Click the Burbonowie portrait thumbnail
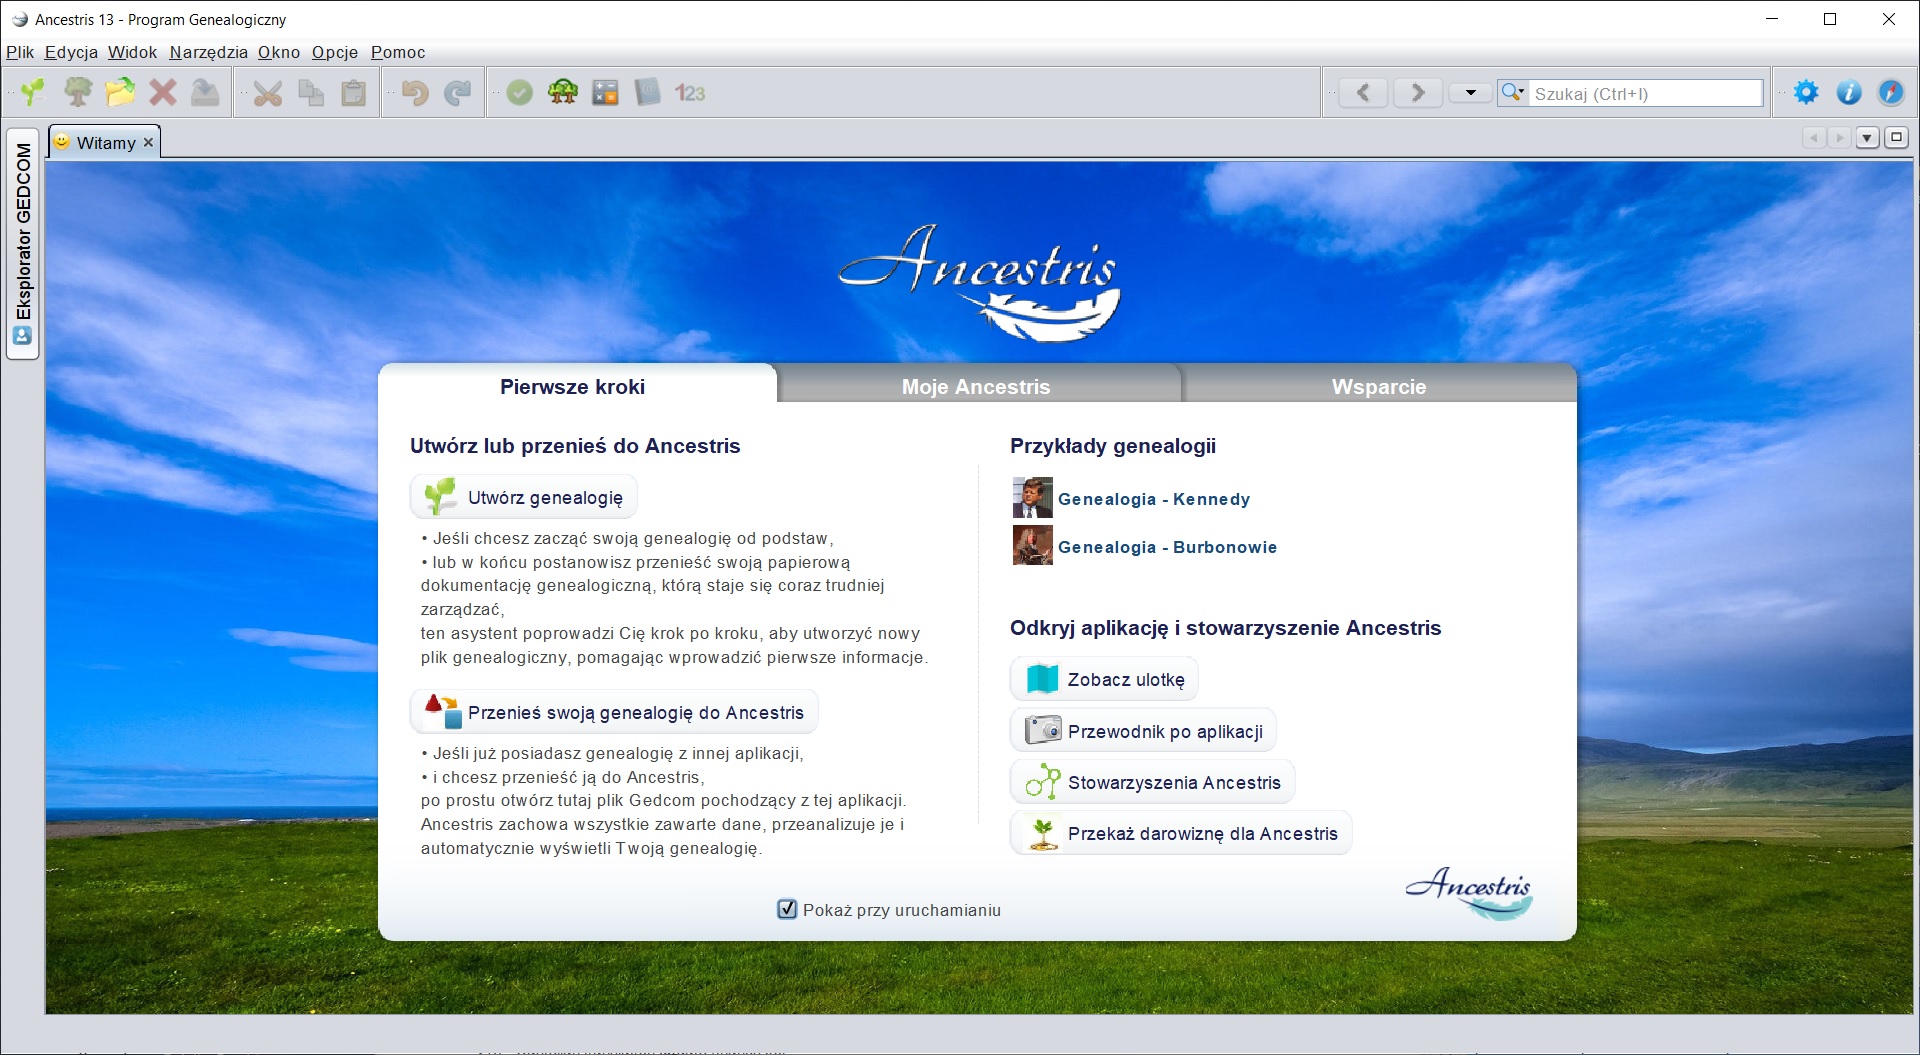Image resolution: width=1920 pixels, height=1055 pixels. point(1032,546)
